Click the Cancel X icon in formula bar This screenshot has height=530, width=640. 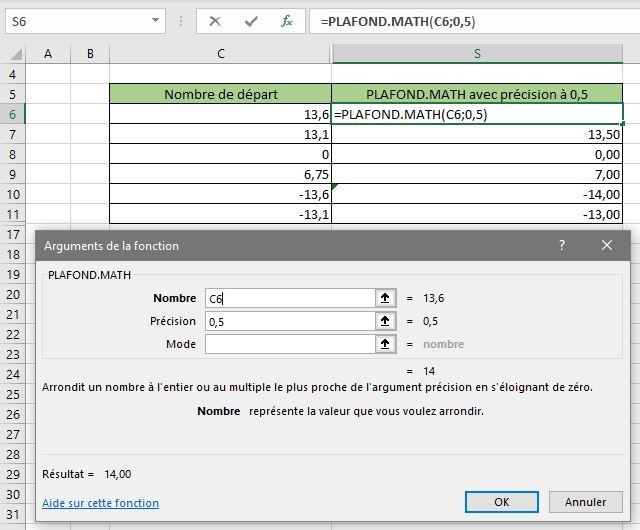click(x=217, y=20)
